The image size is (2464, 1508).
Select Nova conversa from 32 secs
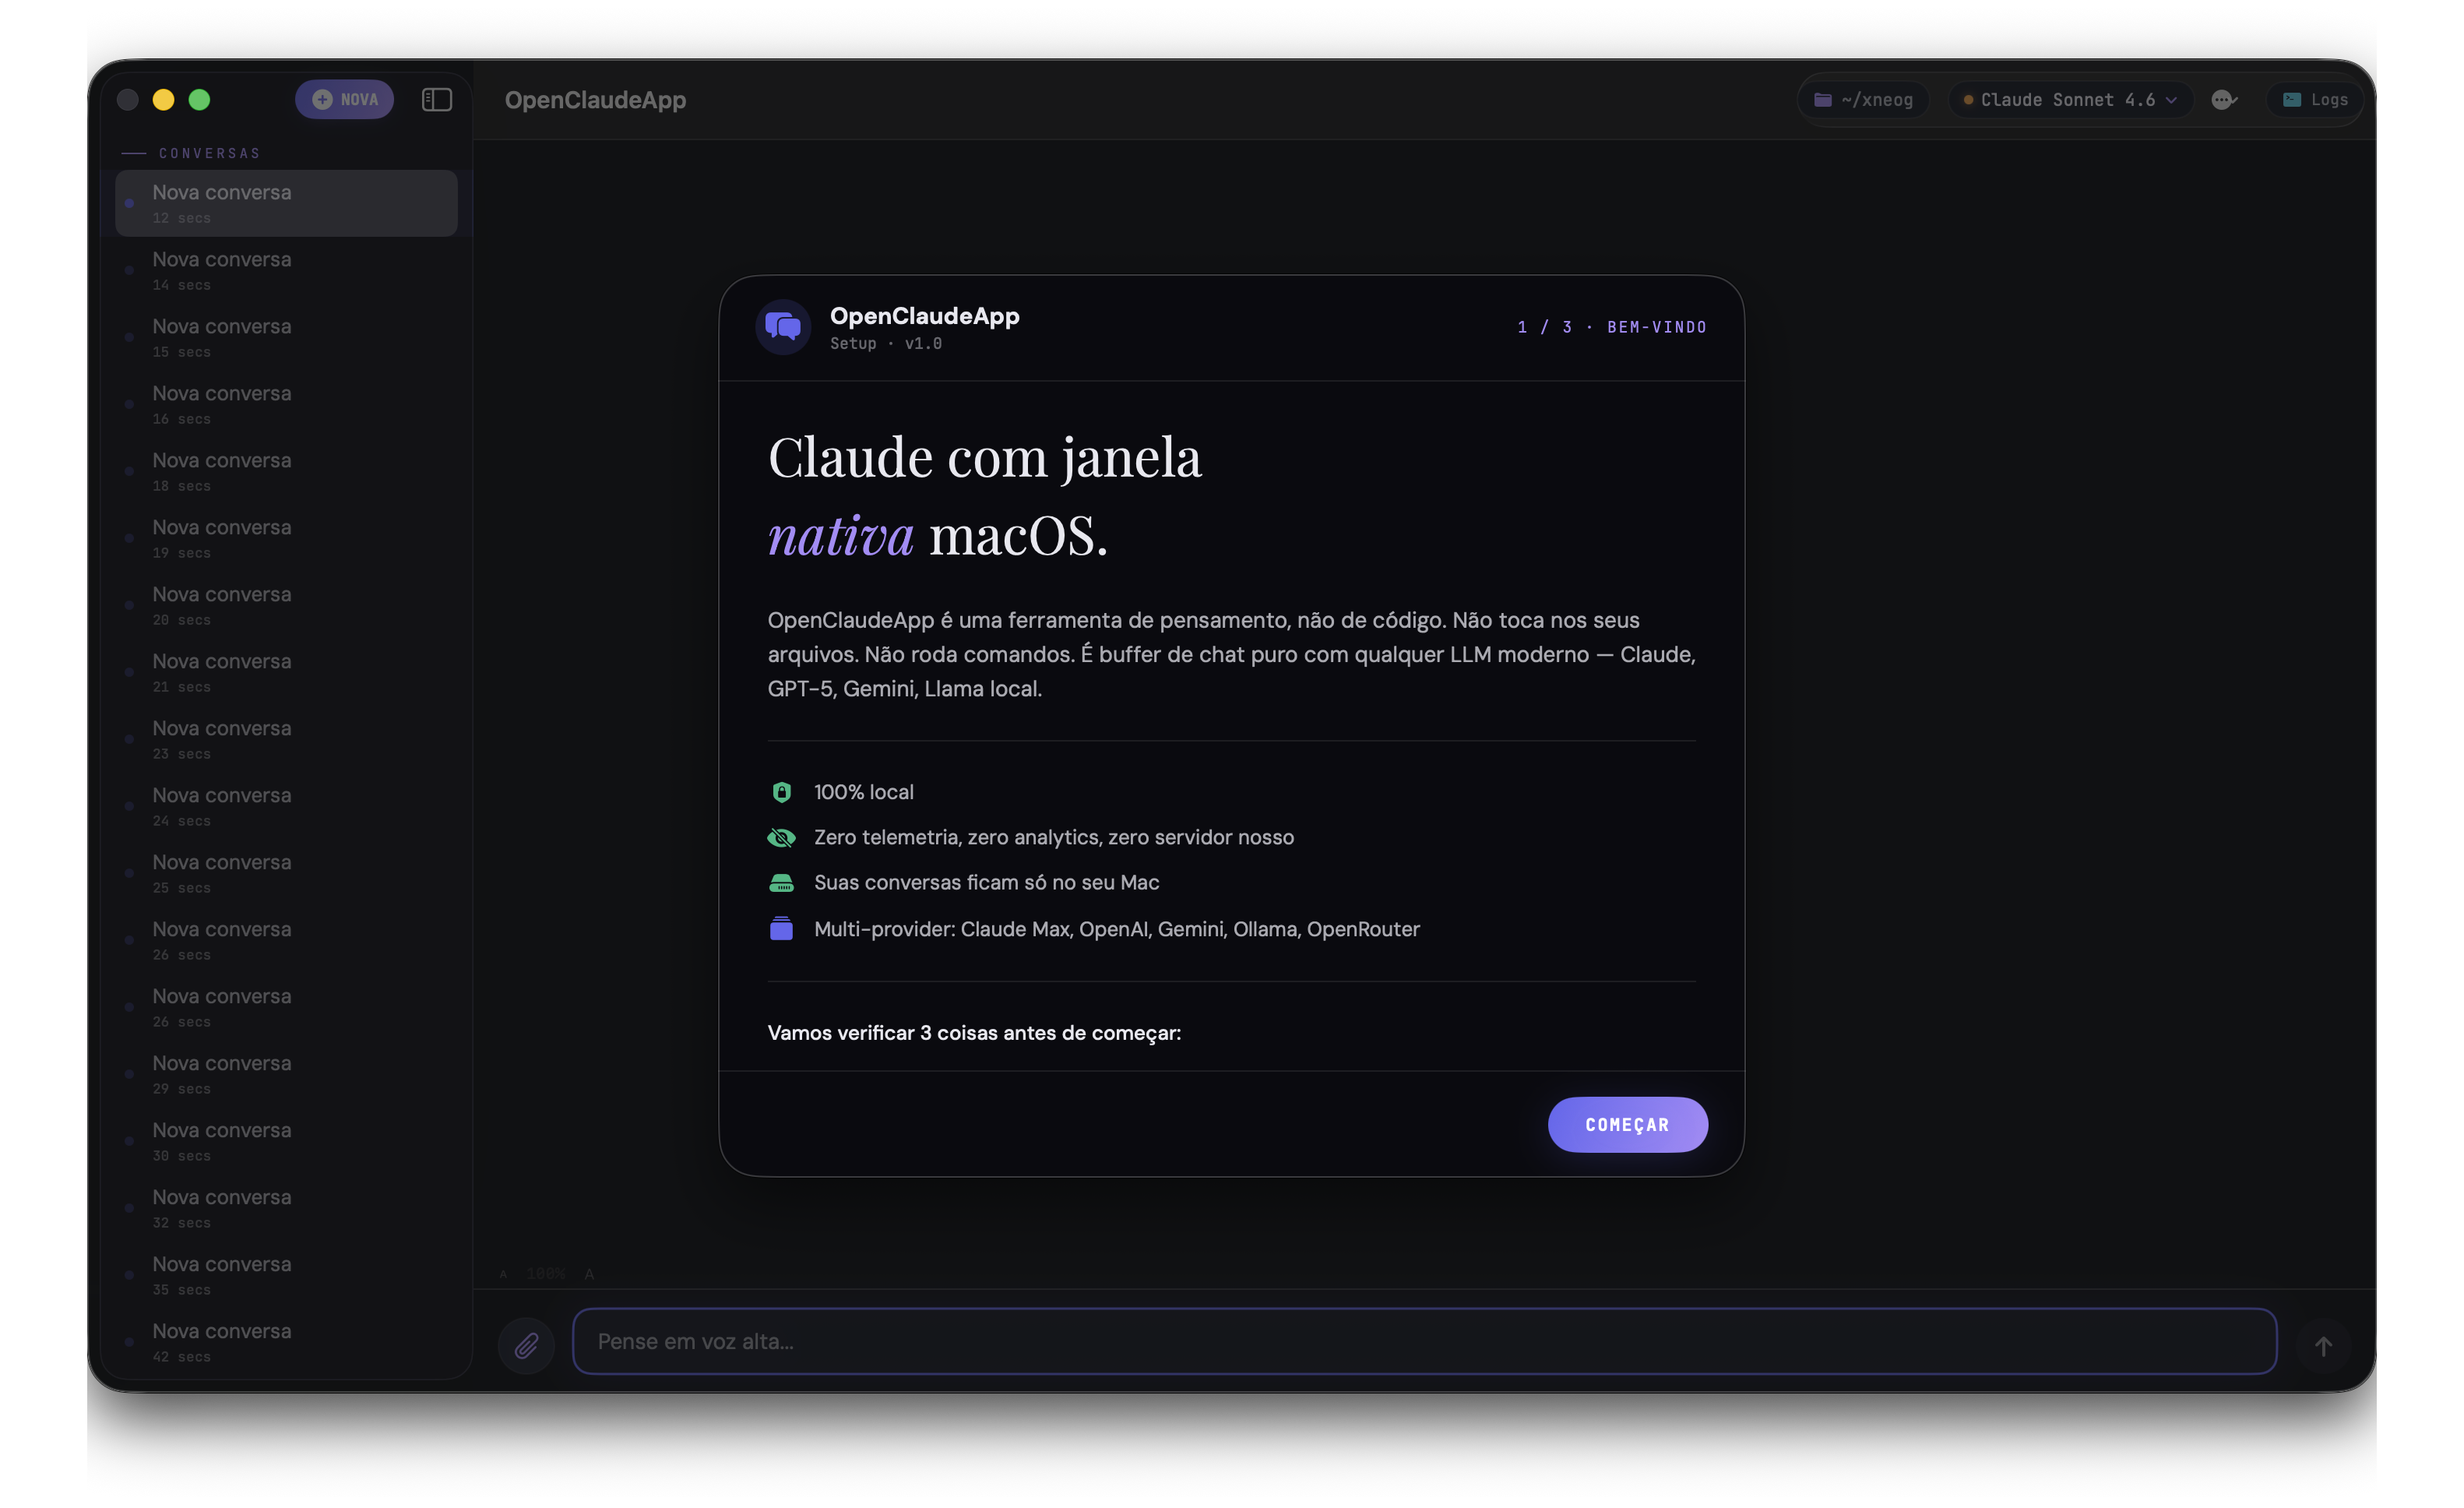(286, 1208)
